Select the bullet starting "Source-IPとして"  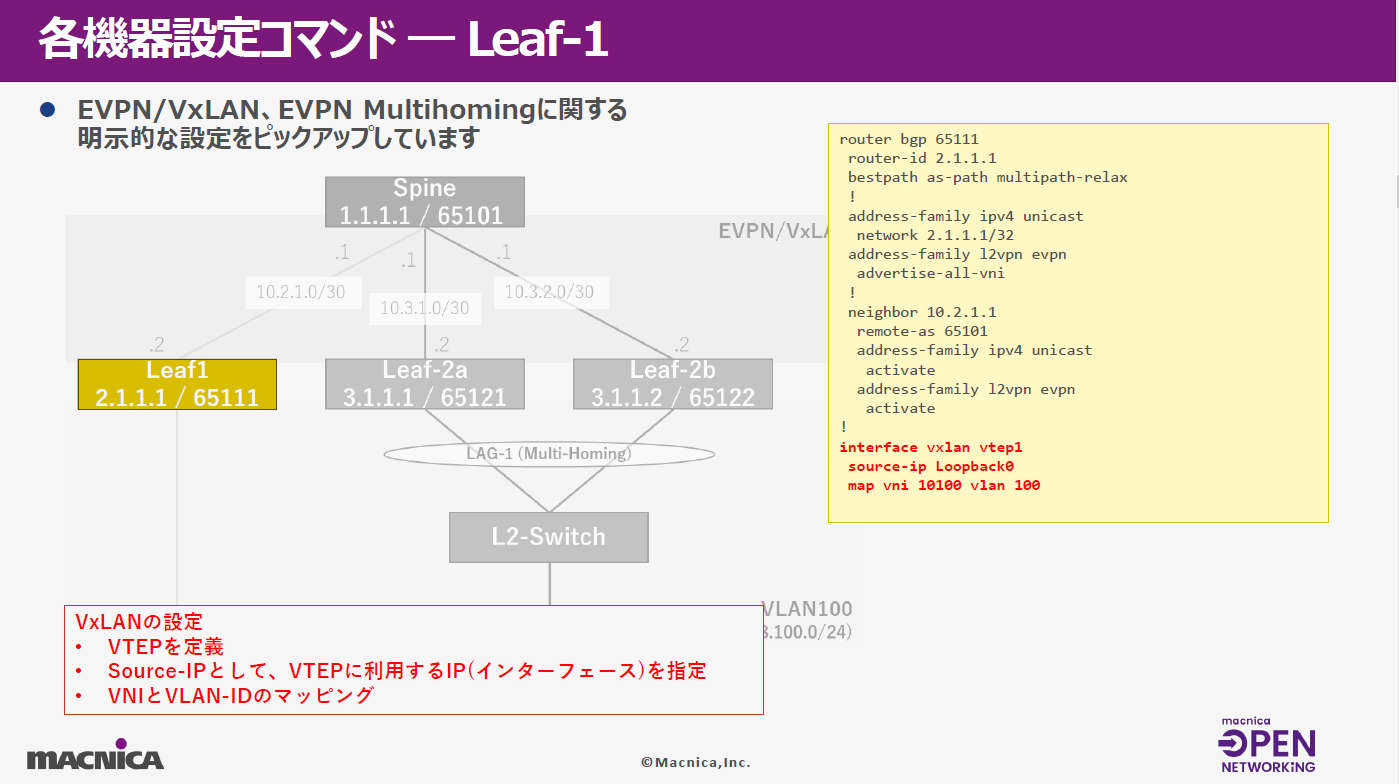pyautogui.click(x=407, y=670)
